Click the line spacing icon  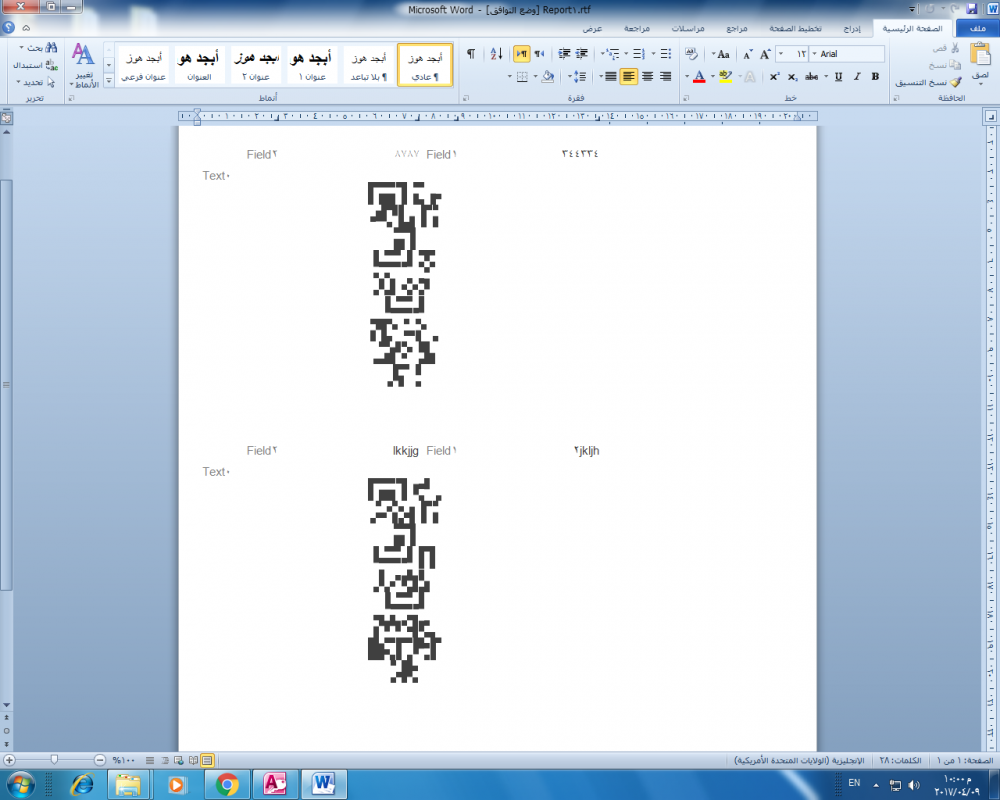580,77
